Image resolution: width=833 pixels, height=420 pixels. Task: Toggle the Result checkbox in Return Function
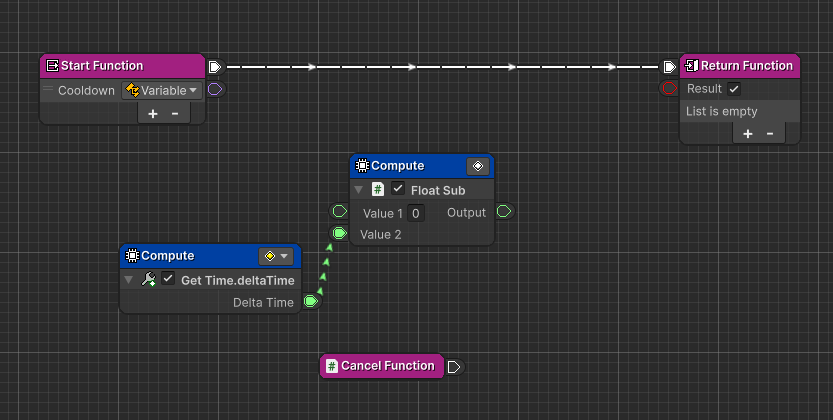pos(734,89)
